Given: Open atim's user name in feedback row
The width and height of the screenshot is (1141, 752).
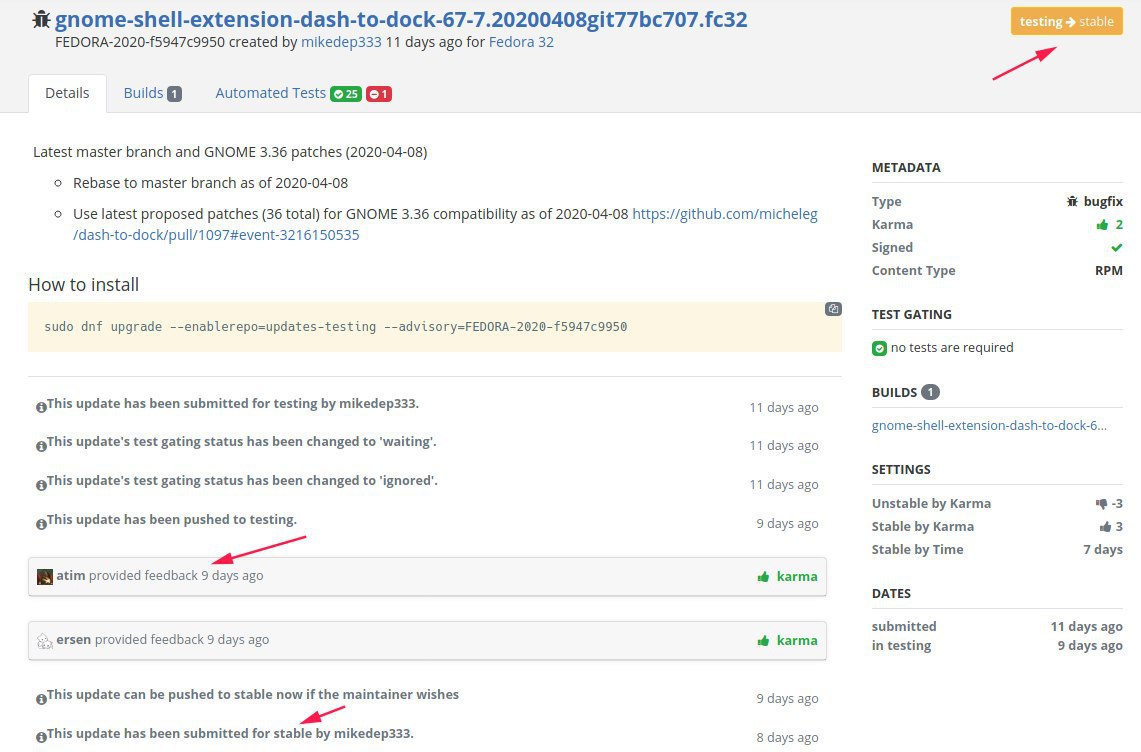Looking at the screenshot, I should click(x=71, y=575).
